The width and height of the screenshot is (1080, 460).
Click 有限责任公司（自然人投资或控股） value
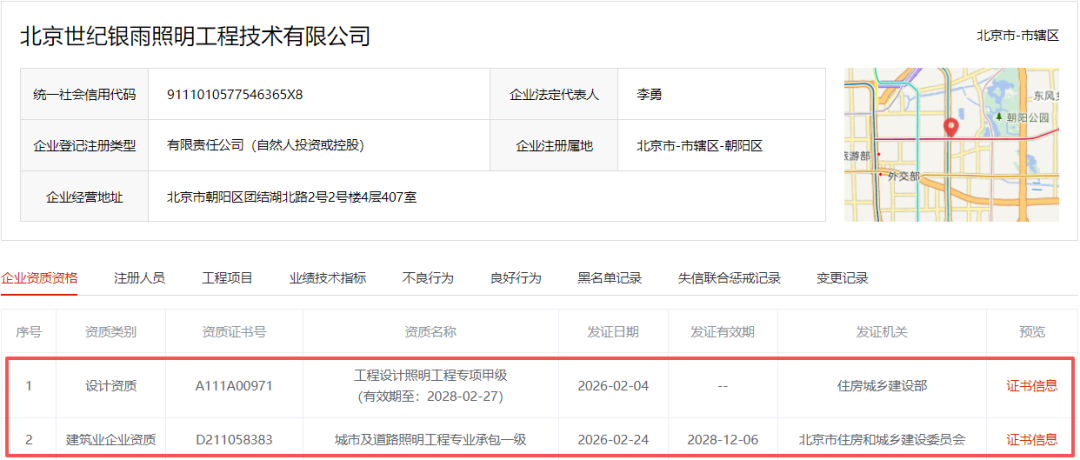[265, 145]
